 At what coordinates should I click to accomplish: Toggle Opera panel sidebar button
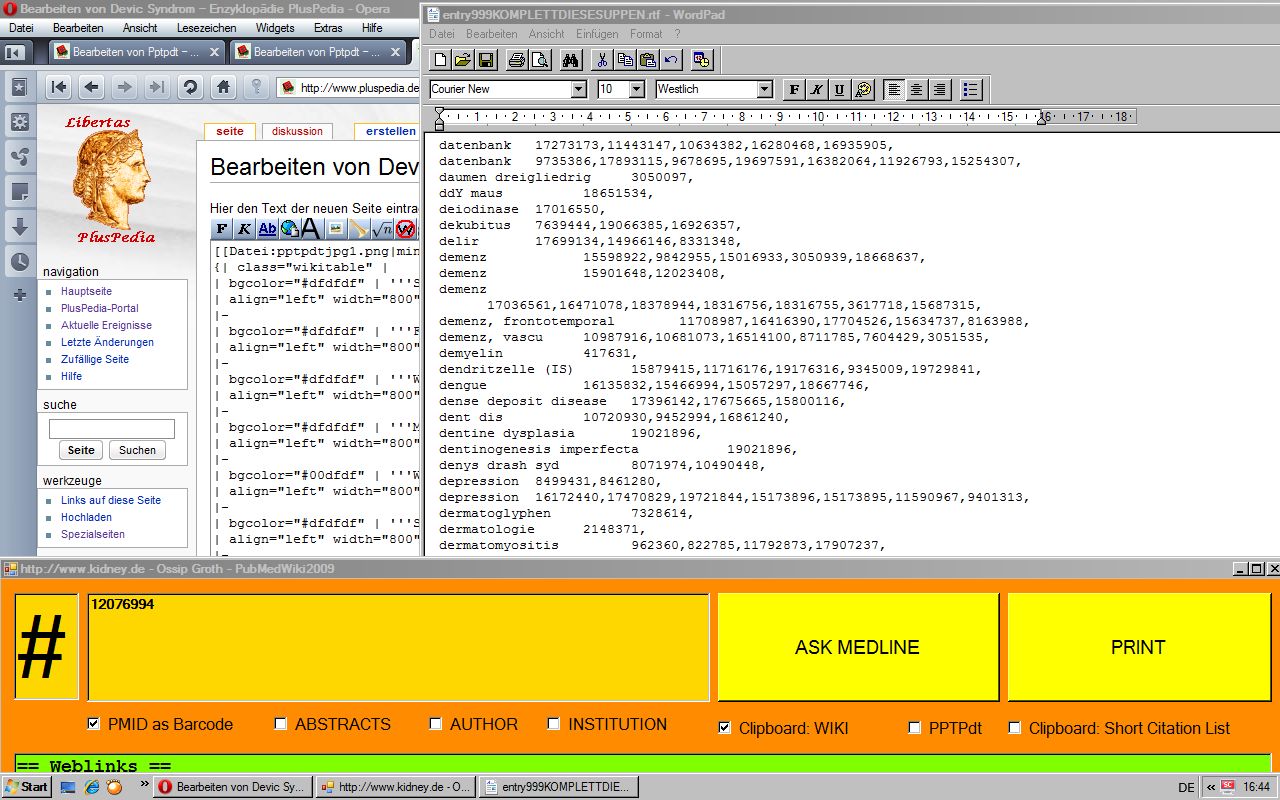16,52
